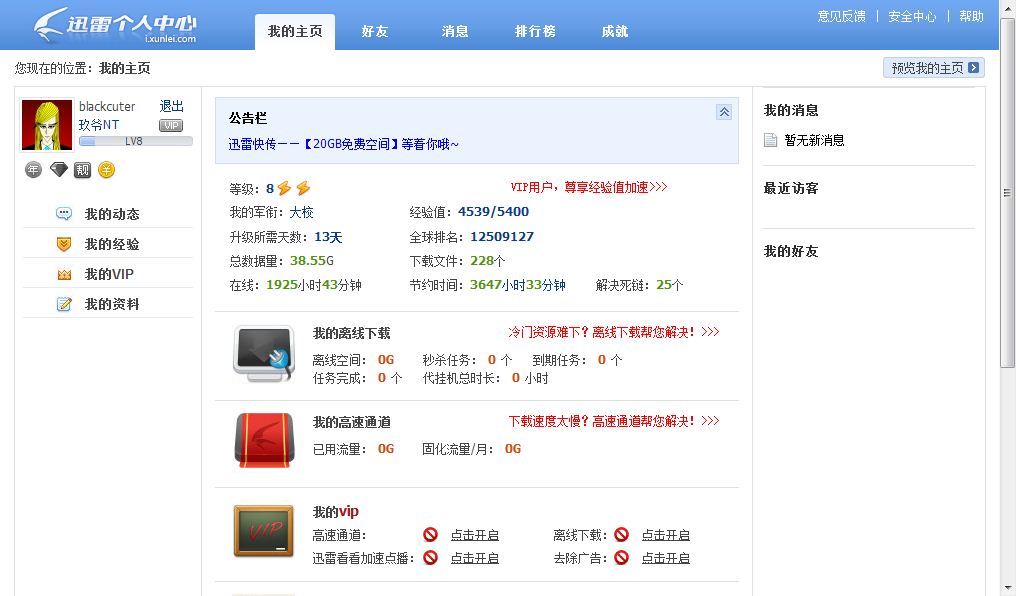1016x596 pixels.
Task: Enable 离线下载 via 点击开启 link
Action: pos(665,535)
